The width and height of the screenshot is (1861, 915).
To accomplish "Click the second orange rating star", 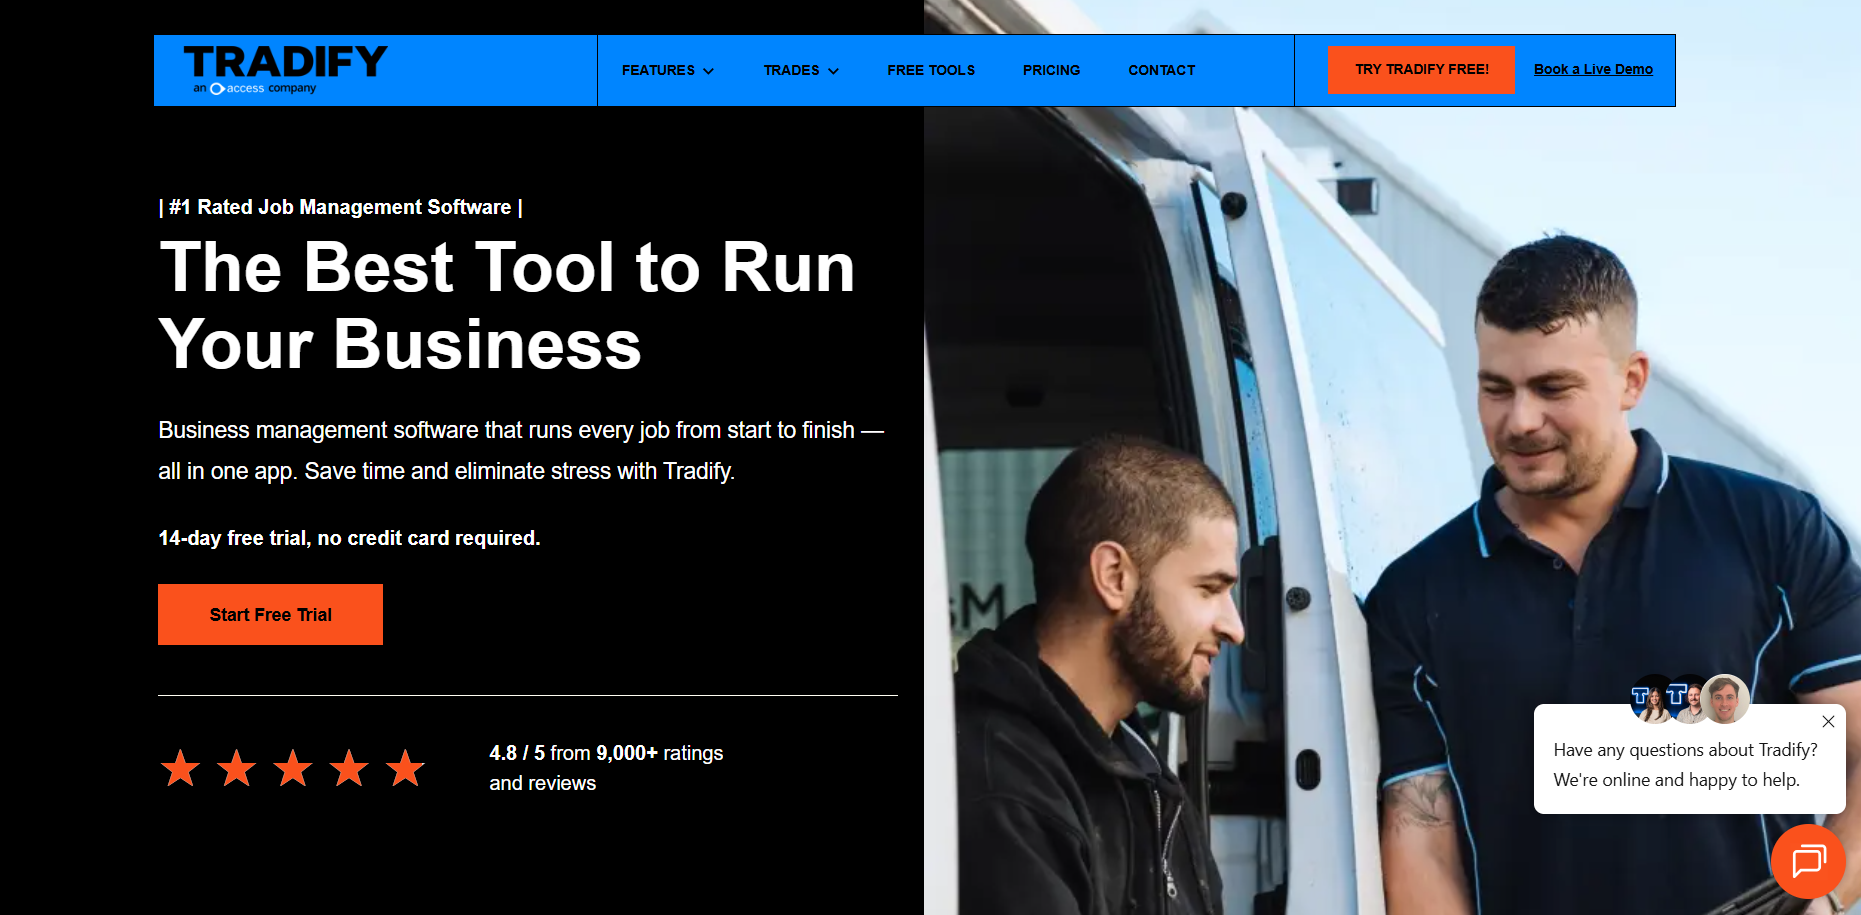I will click(237, 768).
